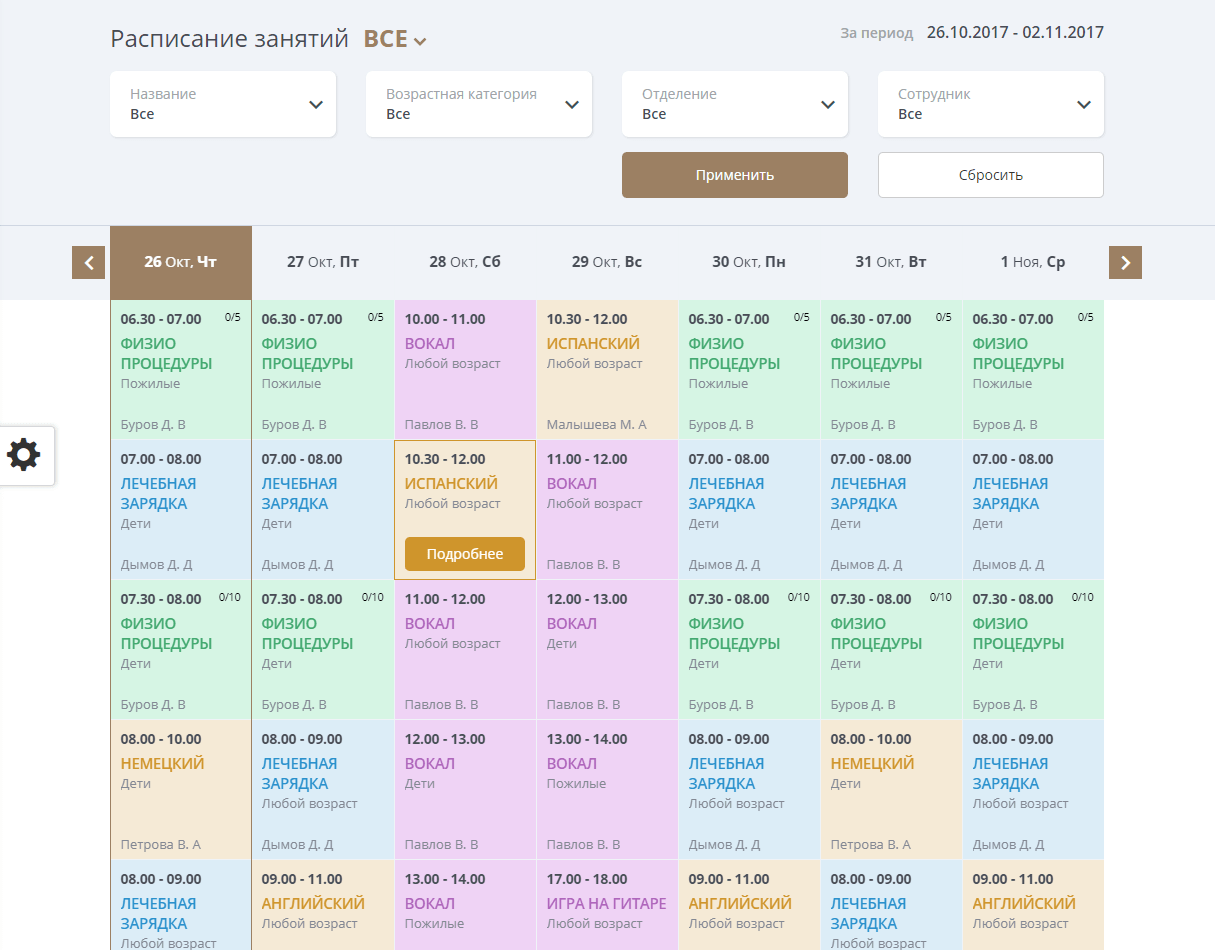Go to next week with right arrow
Viewport: 1215px width, 950px height.
coord(1125,263)
